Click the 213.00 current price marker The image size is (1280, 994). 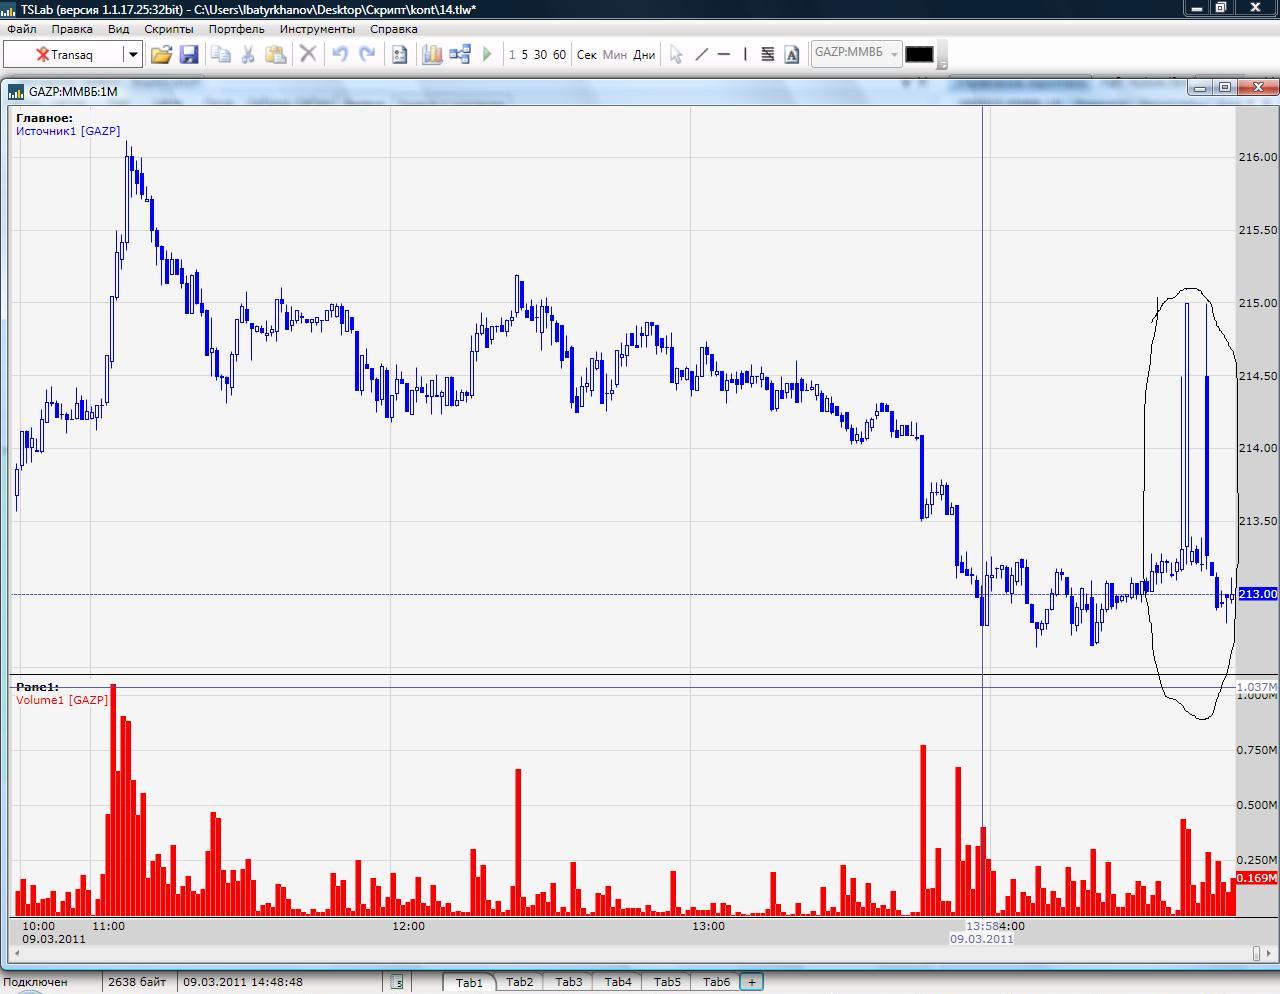point(1259,594)
